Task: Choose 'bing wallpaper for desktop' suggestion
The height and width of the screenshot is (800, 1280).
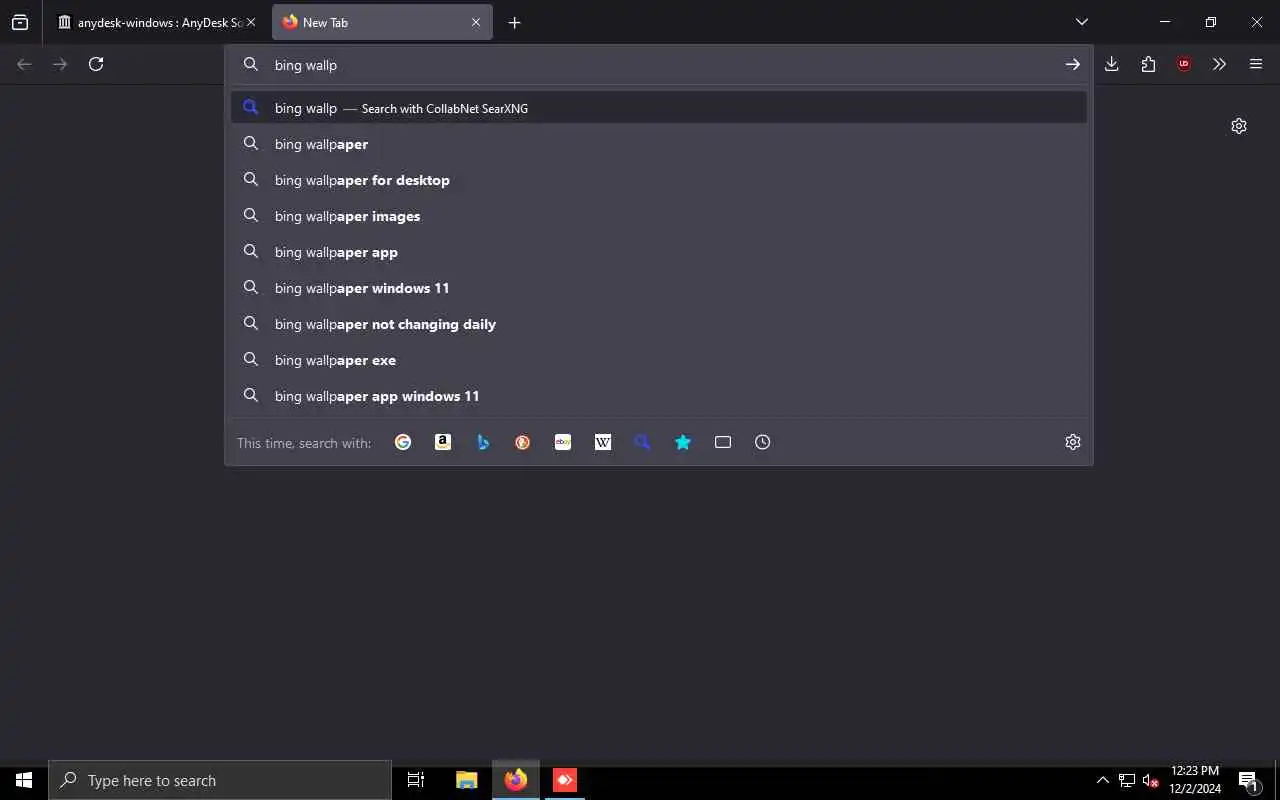Action: [x=659, y=180]
